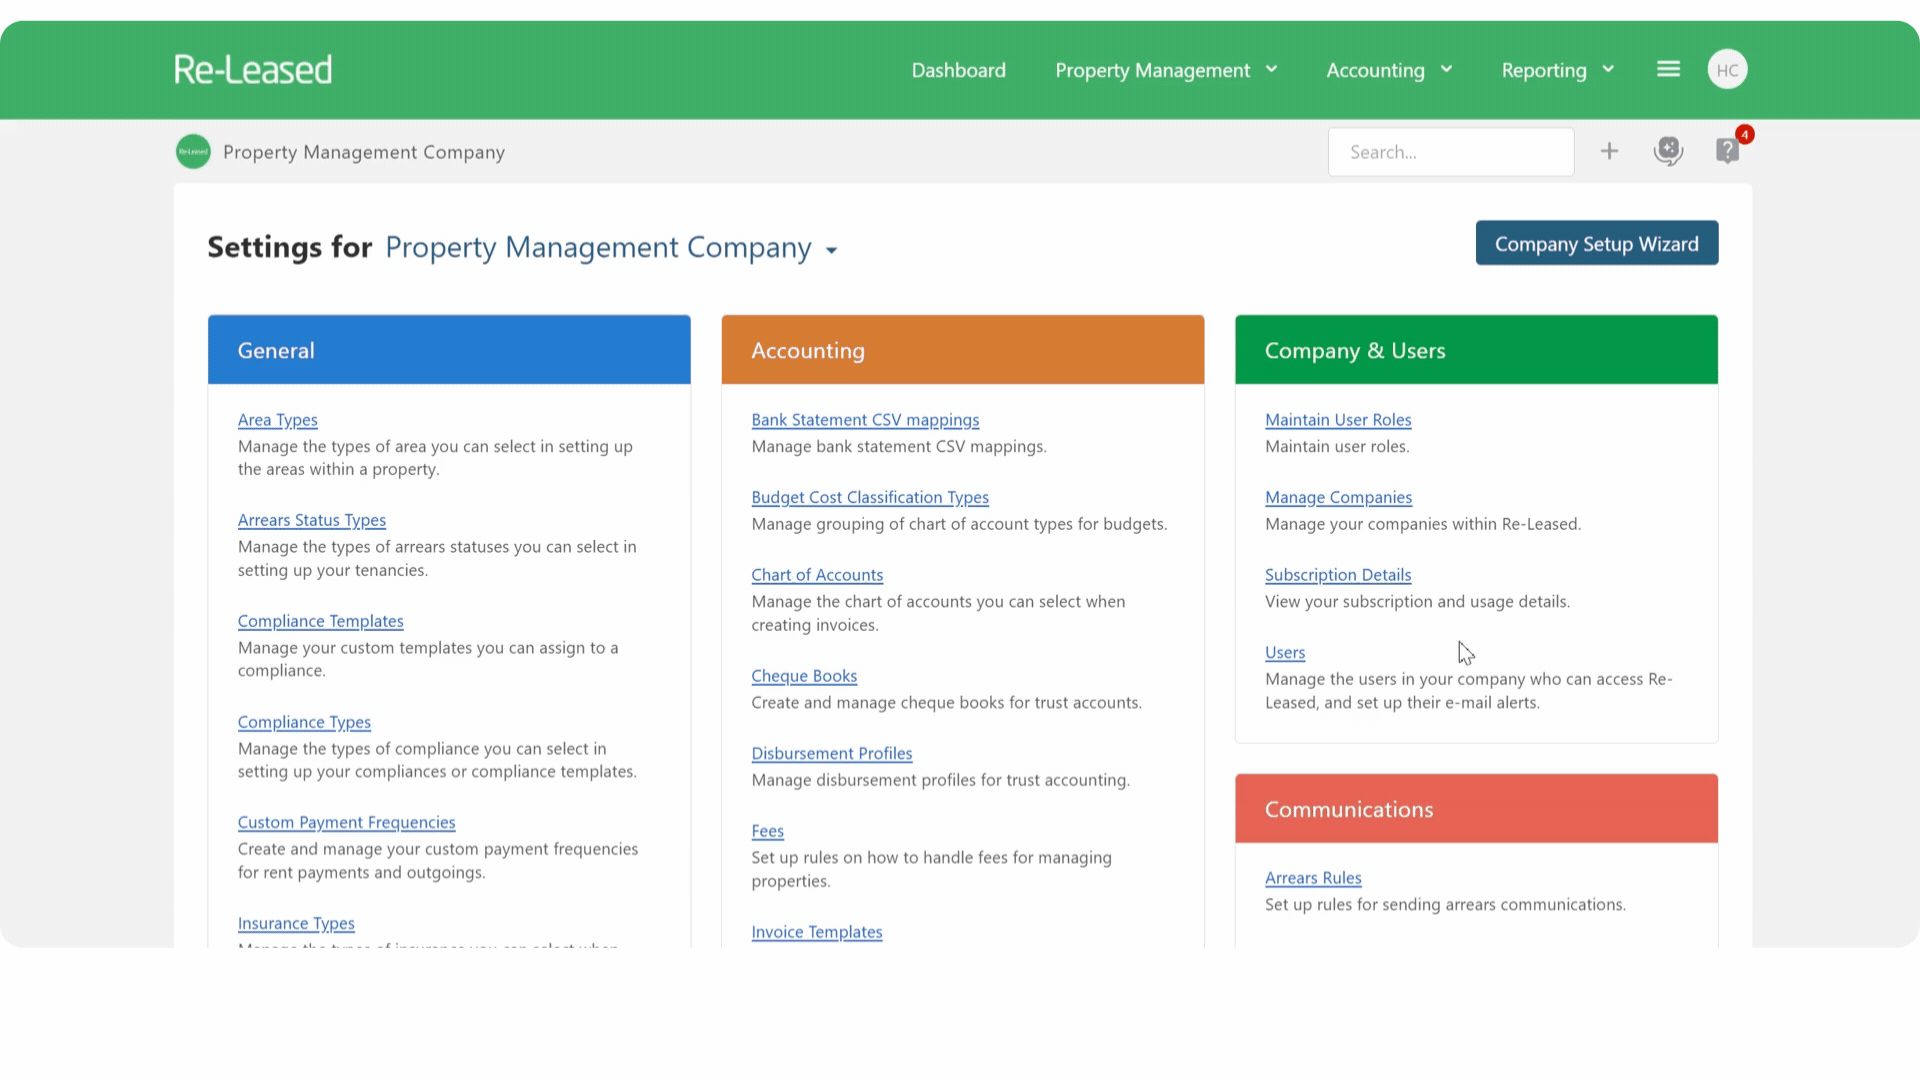The width and height of the screenshot is (1920, 1080).
Task: Open Invoice Templates link
Action: 817,932
